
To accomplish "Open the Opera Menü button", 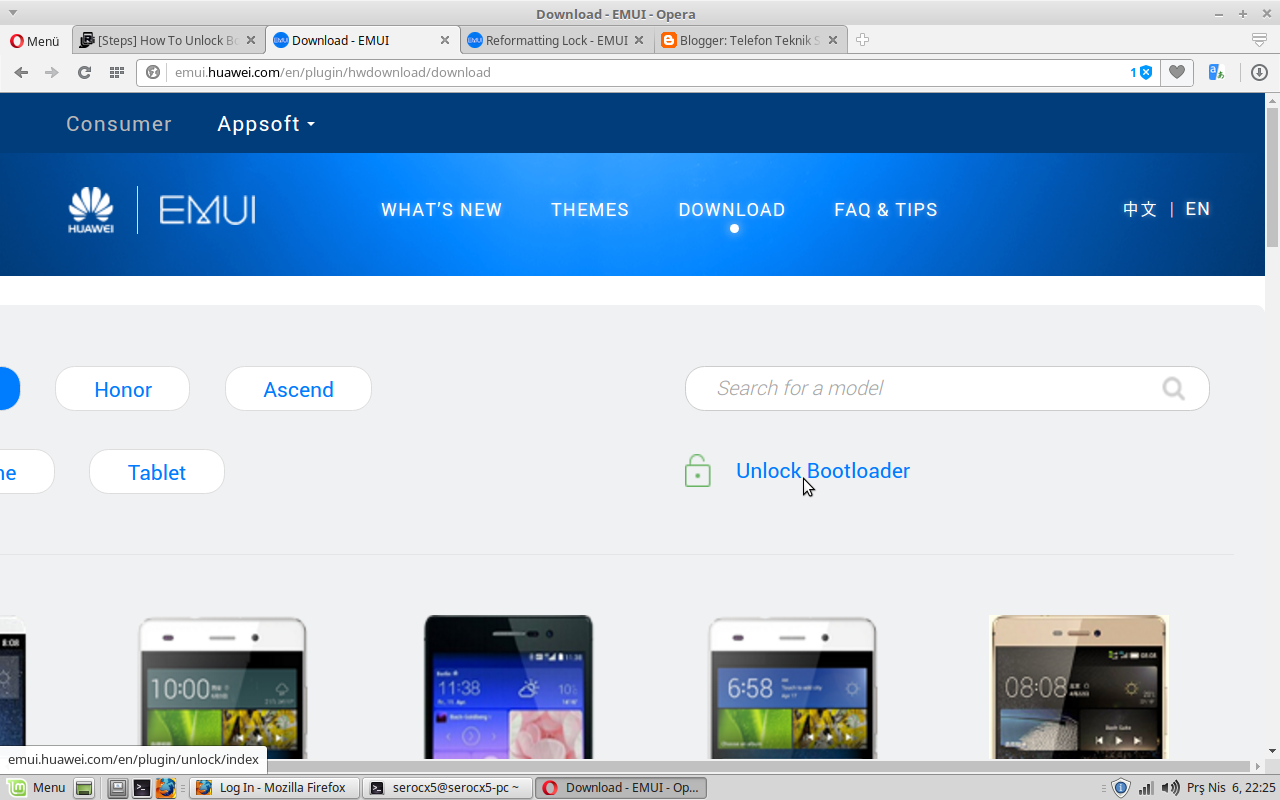I will 35,41.
